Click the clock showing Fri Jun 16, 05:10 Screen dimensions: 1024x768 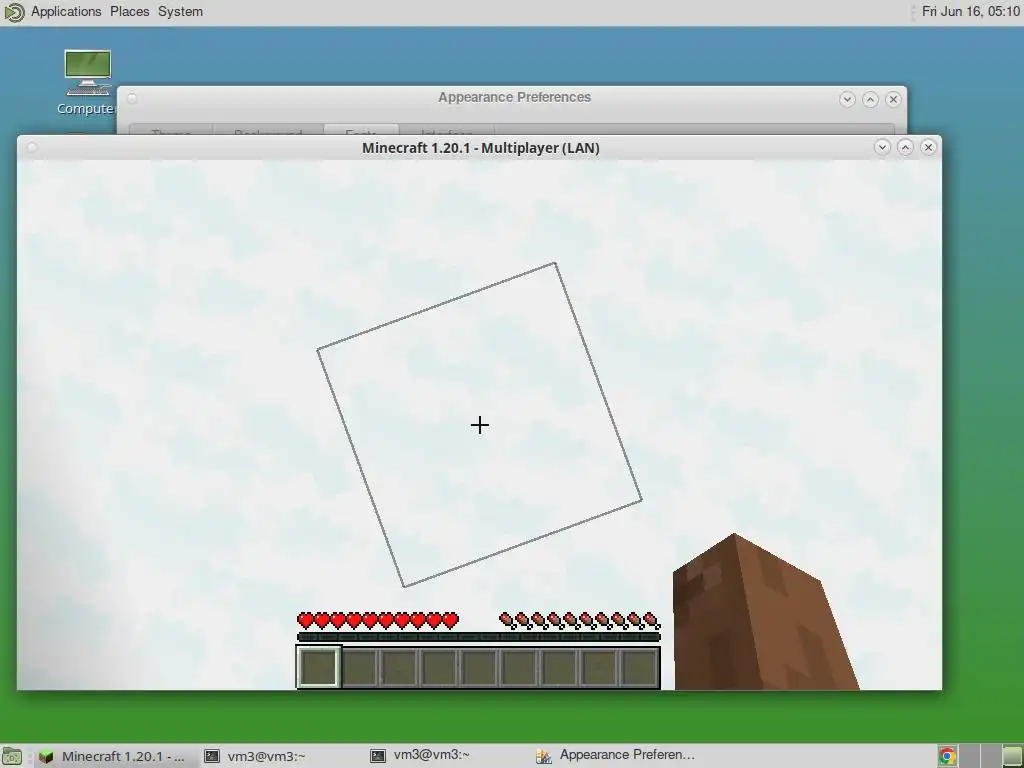[970, 12]
